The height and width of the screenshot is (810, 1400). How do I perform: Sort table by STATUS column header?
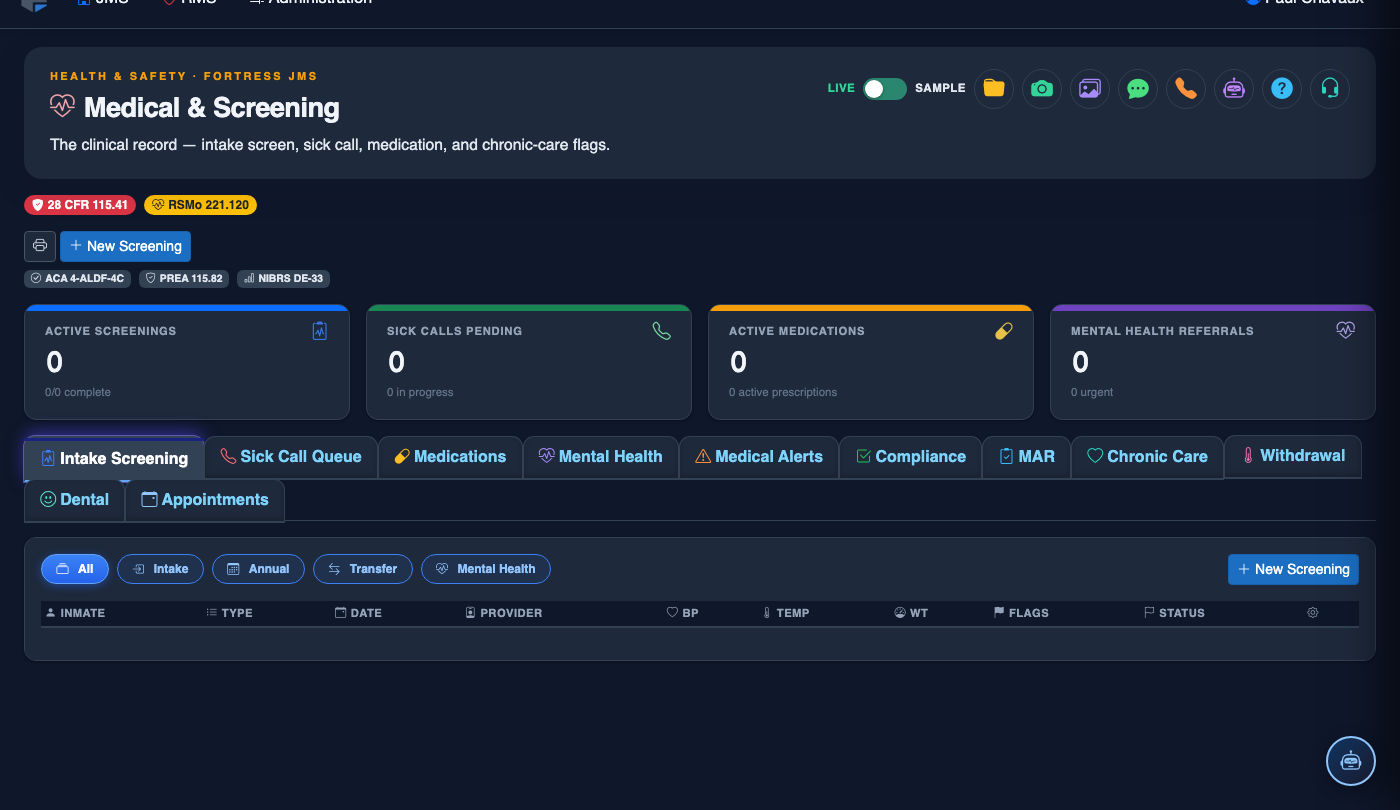pos(1175,613)
